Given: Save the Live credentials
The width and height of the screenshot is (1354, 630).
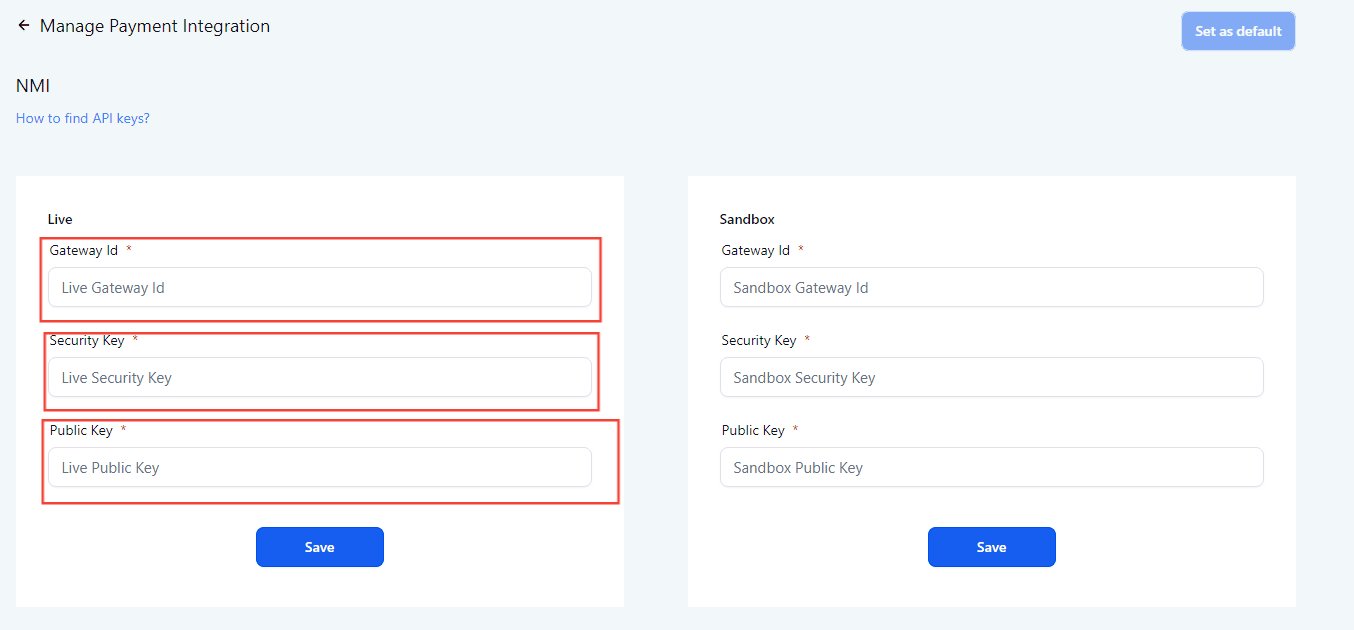Looking at the screenshot, I should [320, 547].
